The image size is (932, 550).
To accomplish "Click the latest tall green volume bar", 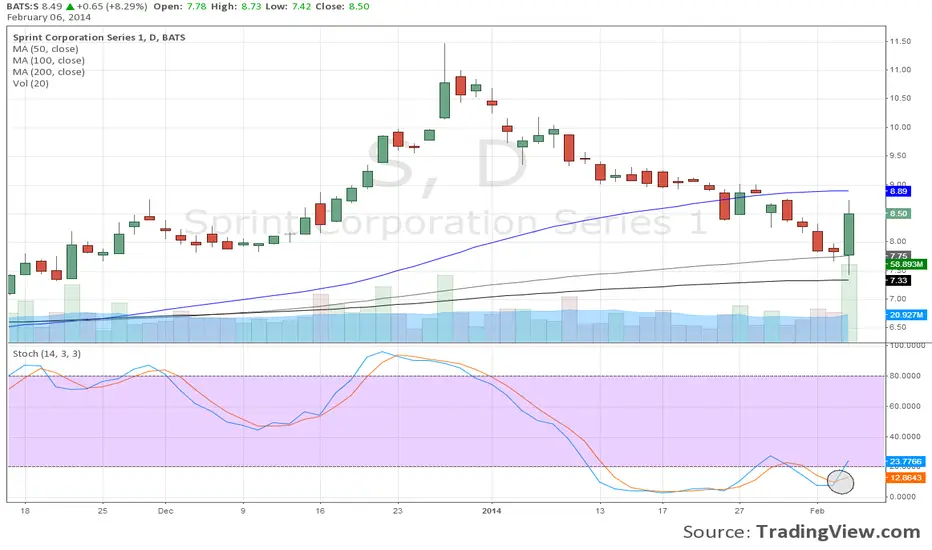I will (849, 303).
